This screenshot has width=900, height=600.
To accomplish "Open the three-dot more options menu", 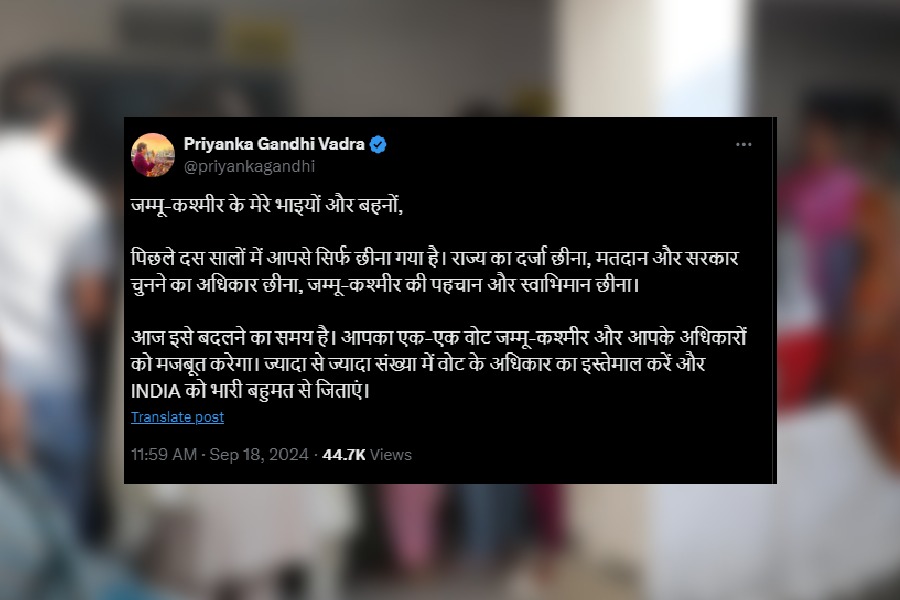I will 743,145.
